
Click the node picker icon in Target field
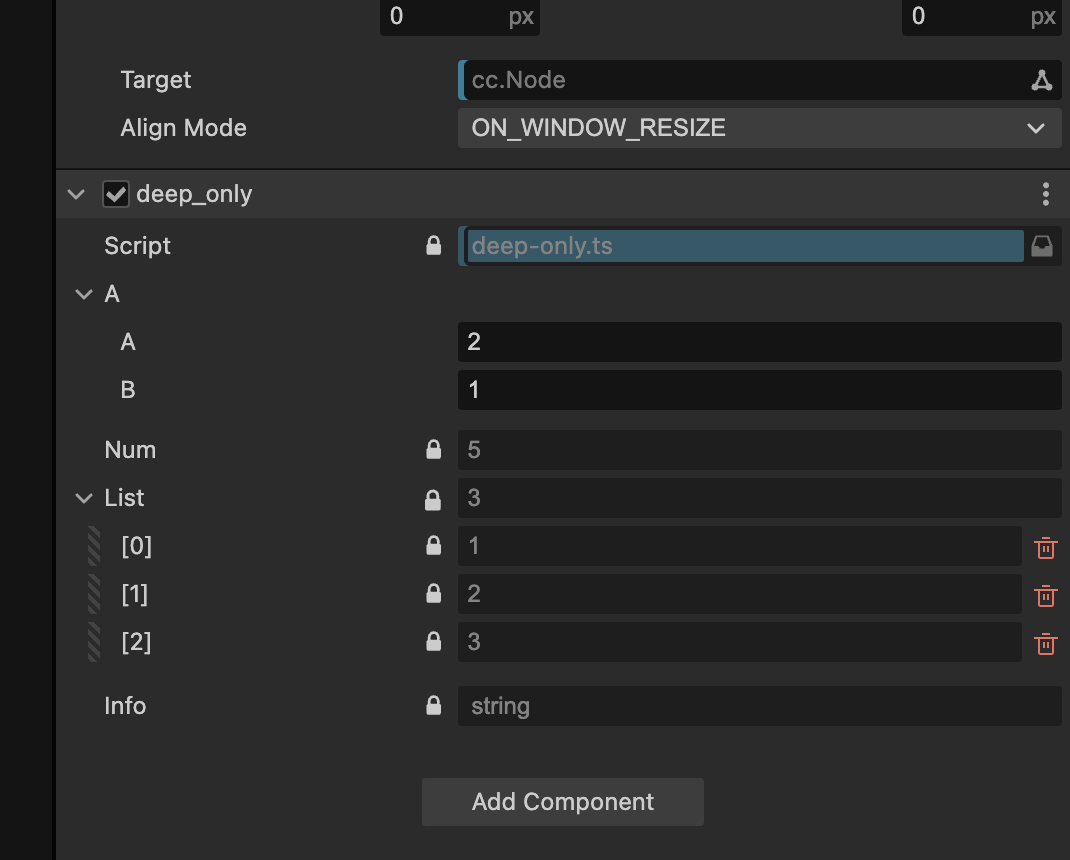coord(1041,81)
